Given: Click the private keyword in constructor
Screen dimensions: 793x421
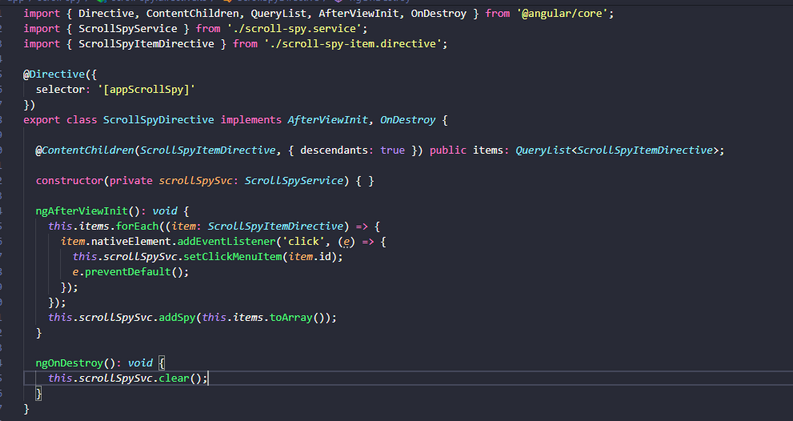Looking at the screenshot, I should (x=131, y=181).
